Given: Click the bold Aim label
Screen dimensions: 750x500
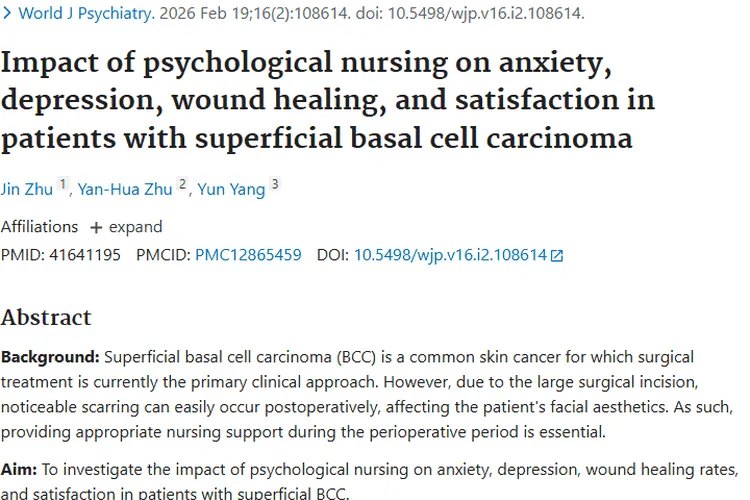Looking at the screenshot, I should [19, 469].
